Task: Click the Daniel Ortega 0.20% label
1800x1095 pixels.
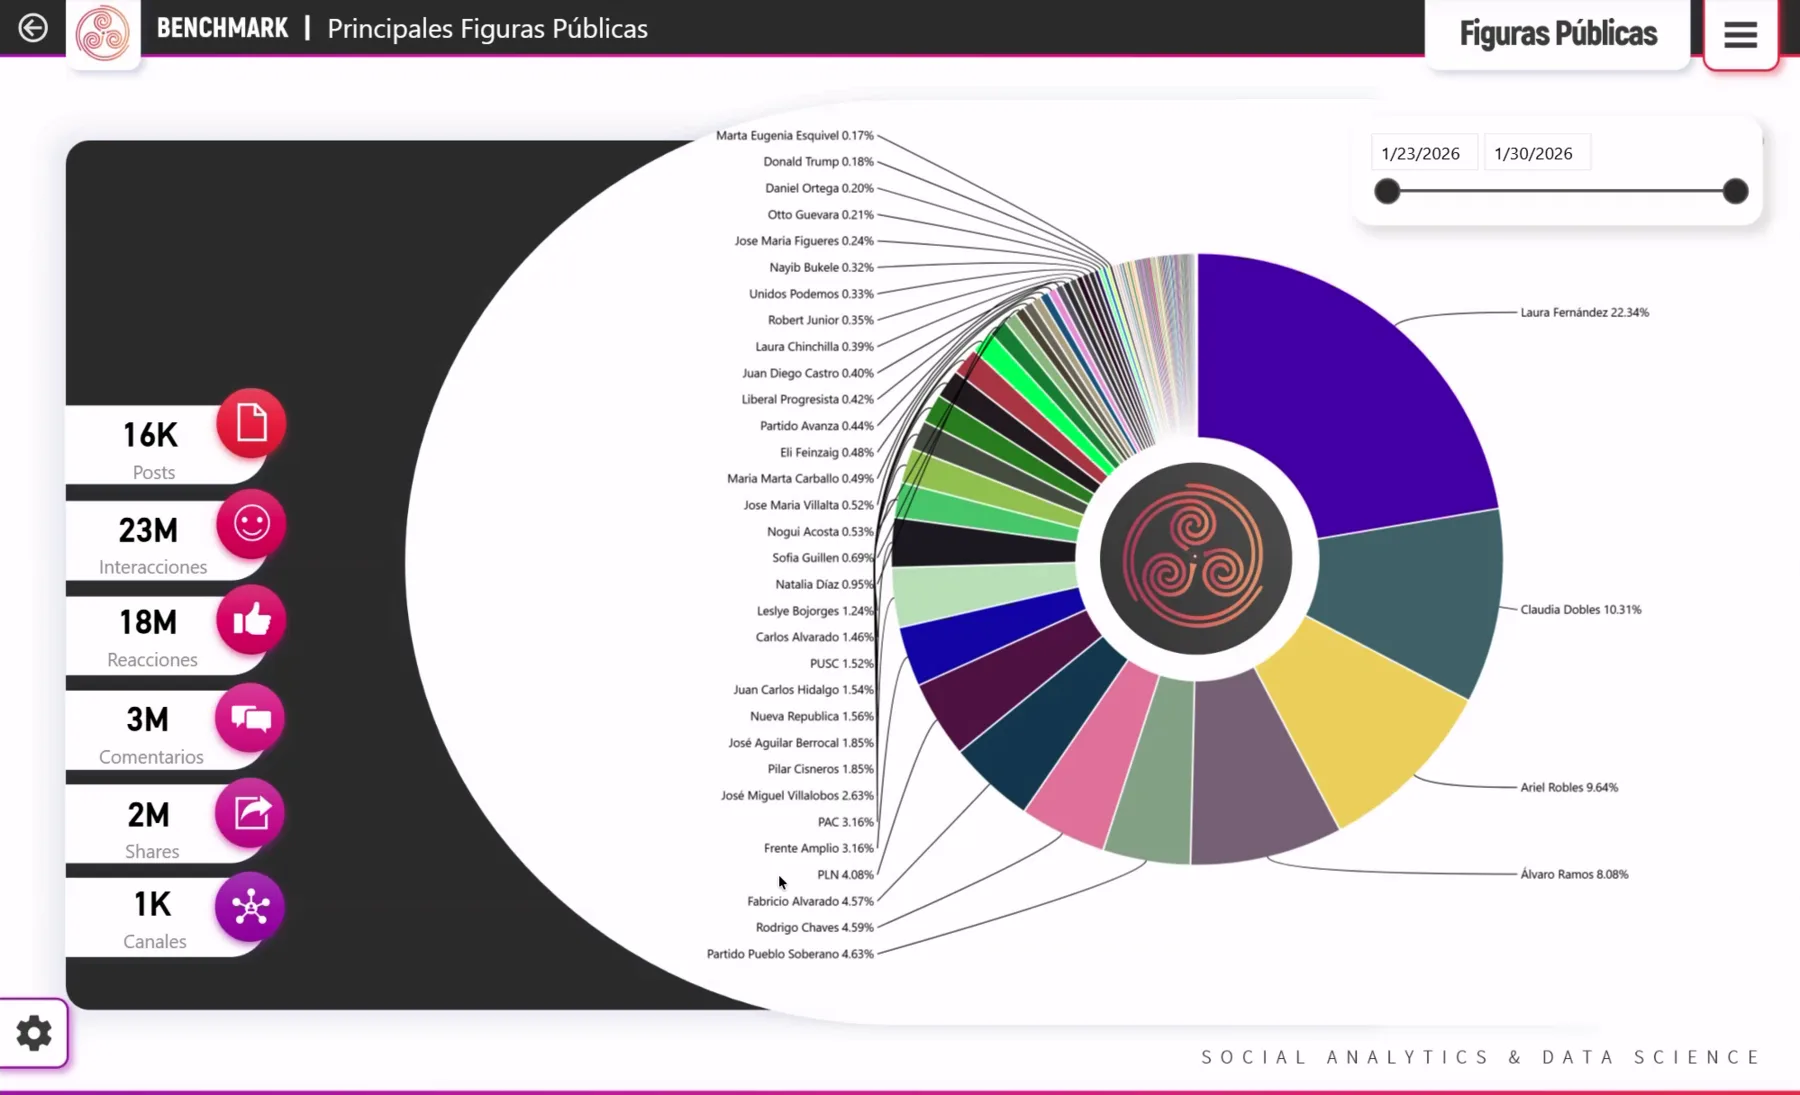Action: pyautogui.click(x=819, y=188)
